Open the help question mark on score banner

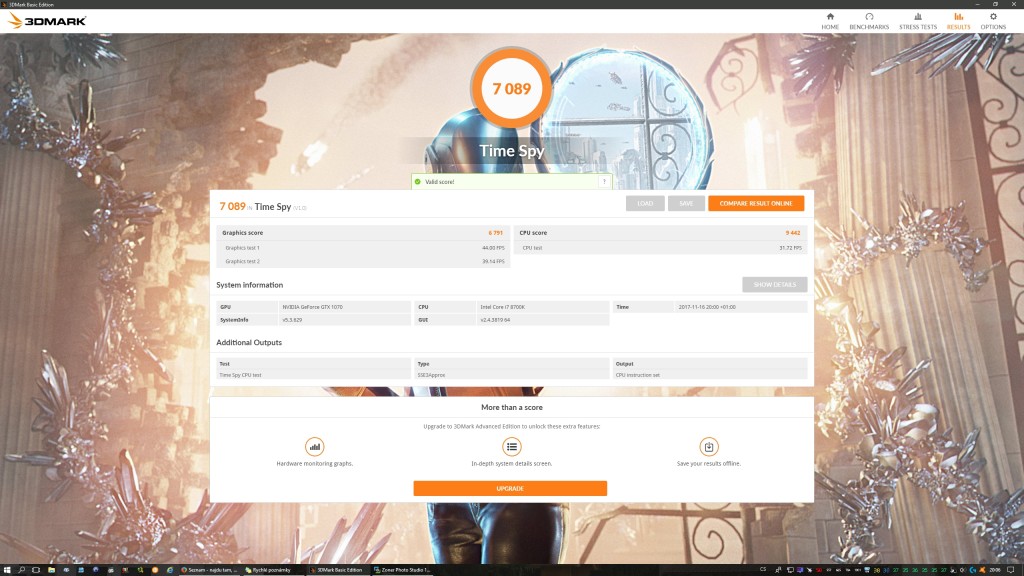603,181
